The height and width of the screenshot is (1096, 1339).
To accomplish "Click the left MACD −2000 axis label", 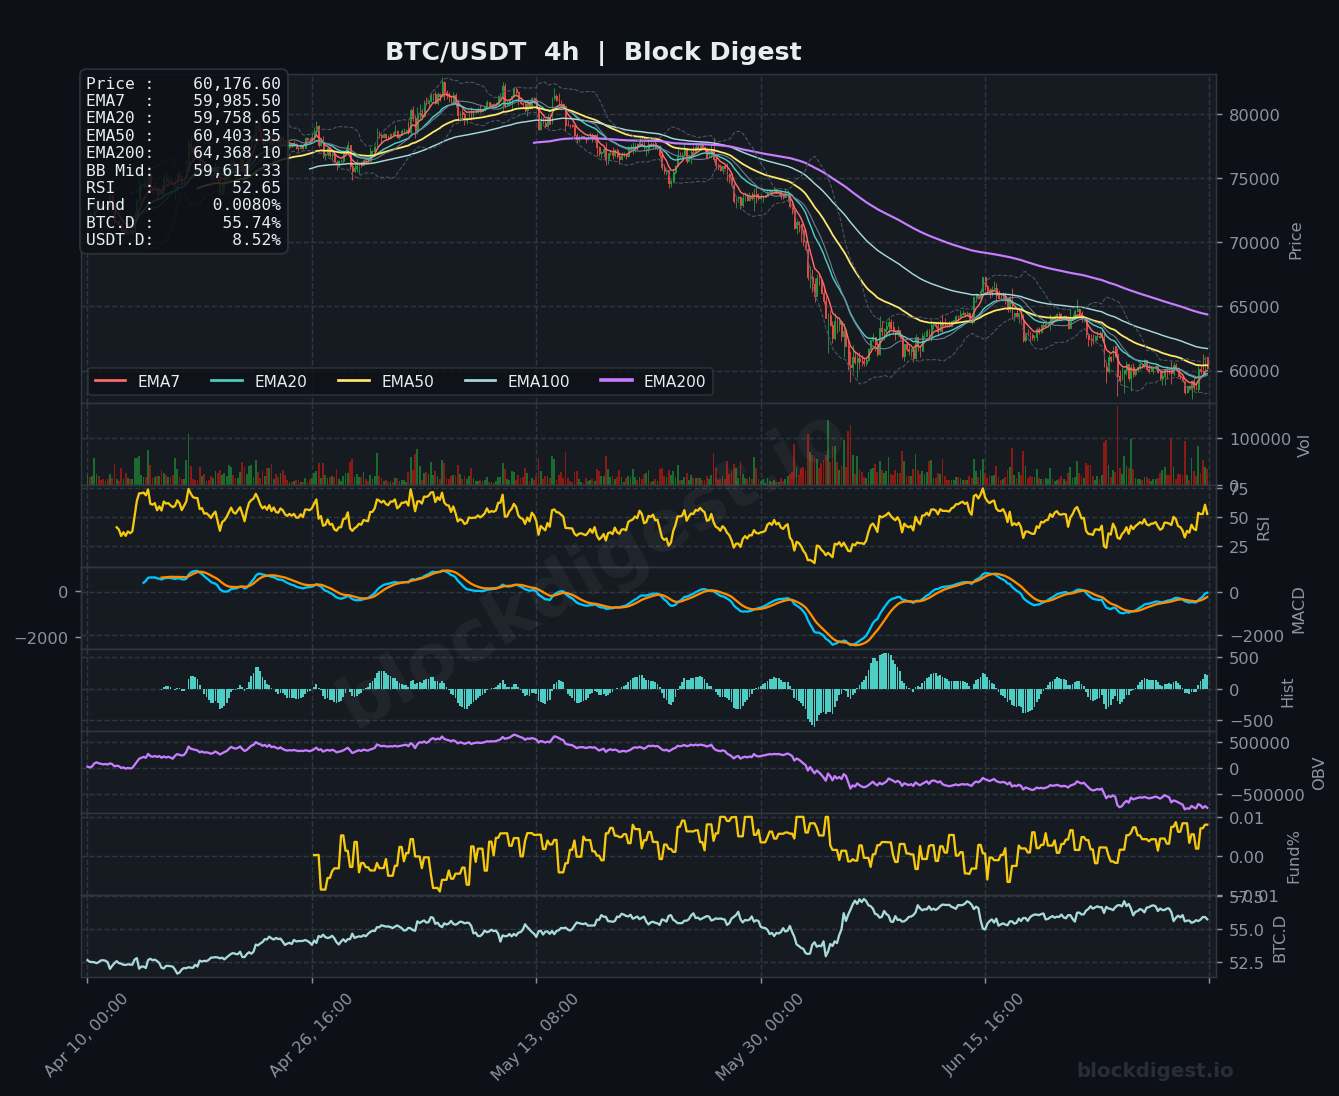I will point(40,638).
